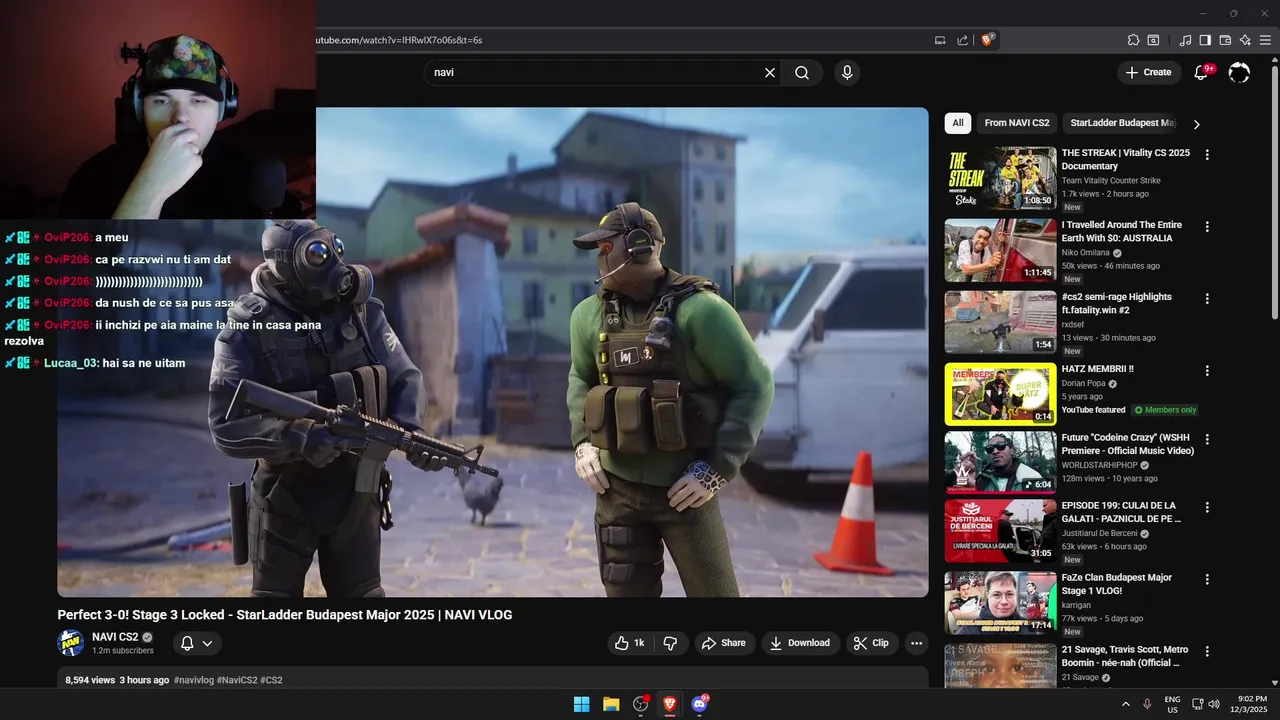Click the #navivlog hashtag
Screen dimensions: 1280x720
(x=193, y=680)
